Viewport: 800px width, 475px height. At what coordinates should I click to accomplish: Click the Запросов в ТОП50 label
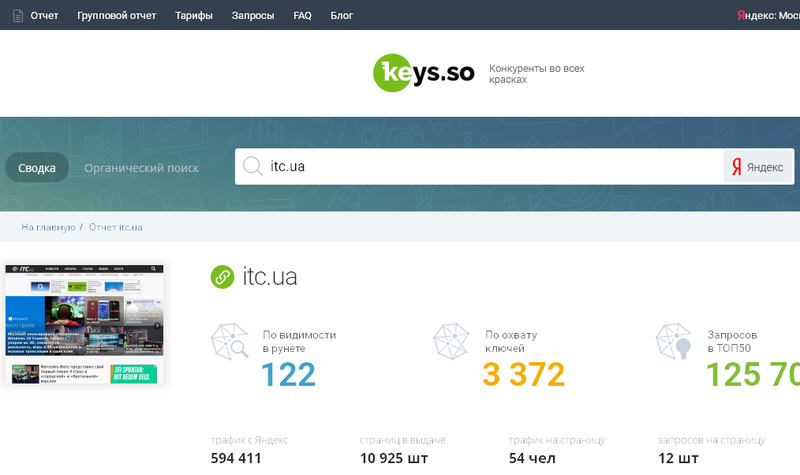(x=732, y=341)
